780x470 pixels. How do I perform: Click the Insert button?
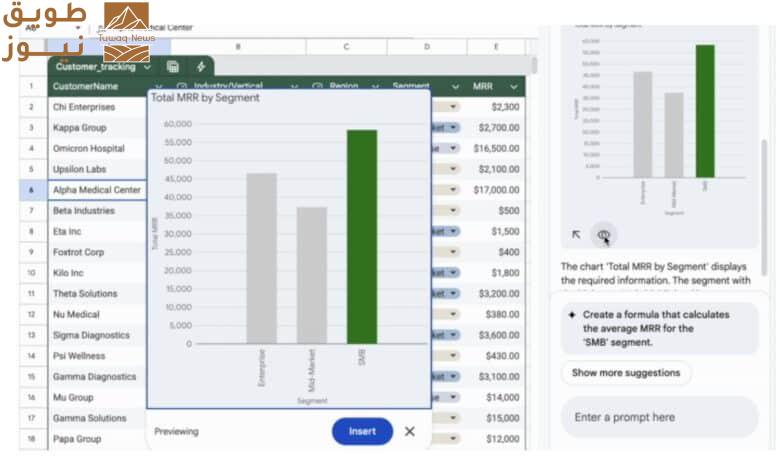click(x=362, y=431)
